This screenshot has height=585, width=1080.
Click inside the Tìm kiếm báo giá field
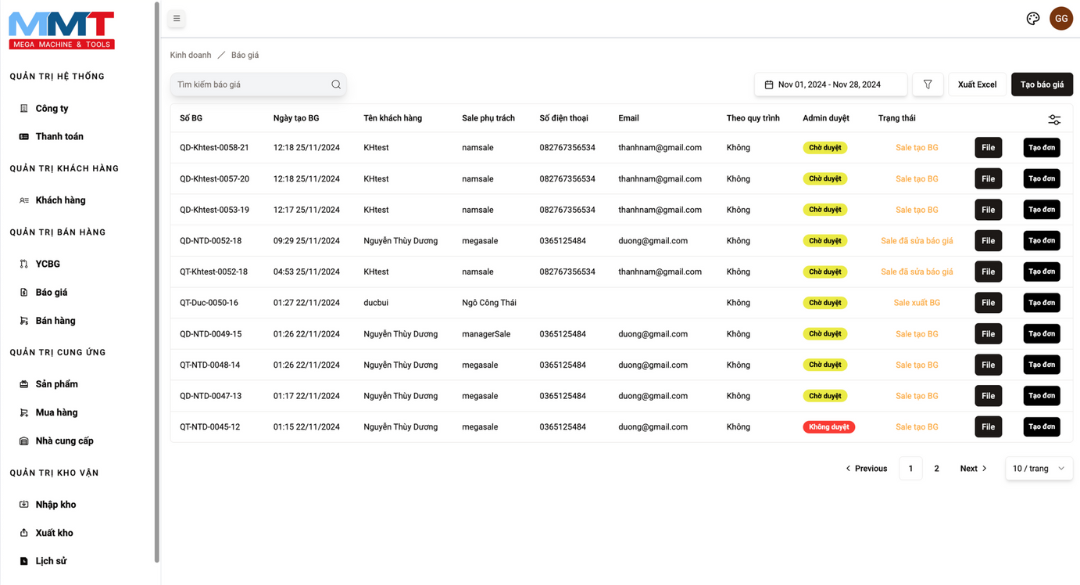[x=250, y=85]
